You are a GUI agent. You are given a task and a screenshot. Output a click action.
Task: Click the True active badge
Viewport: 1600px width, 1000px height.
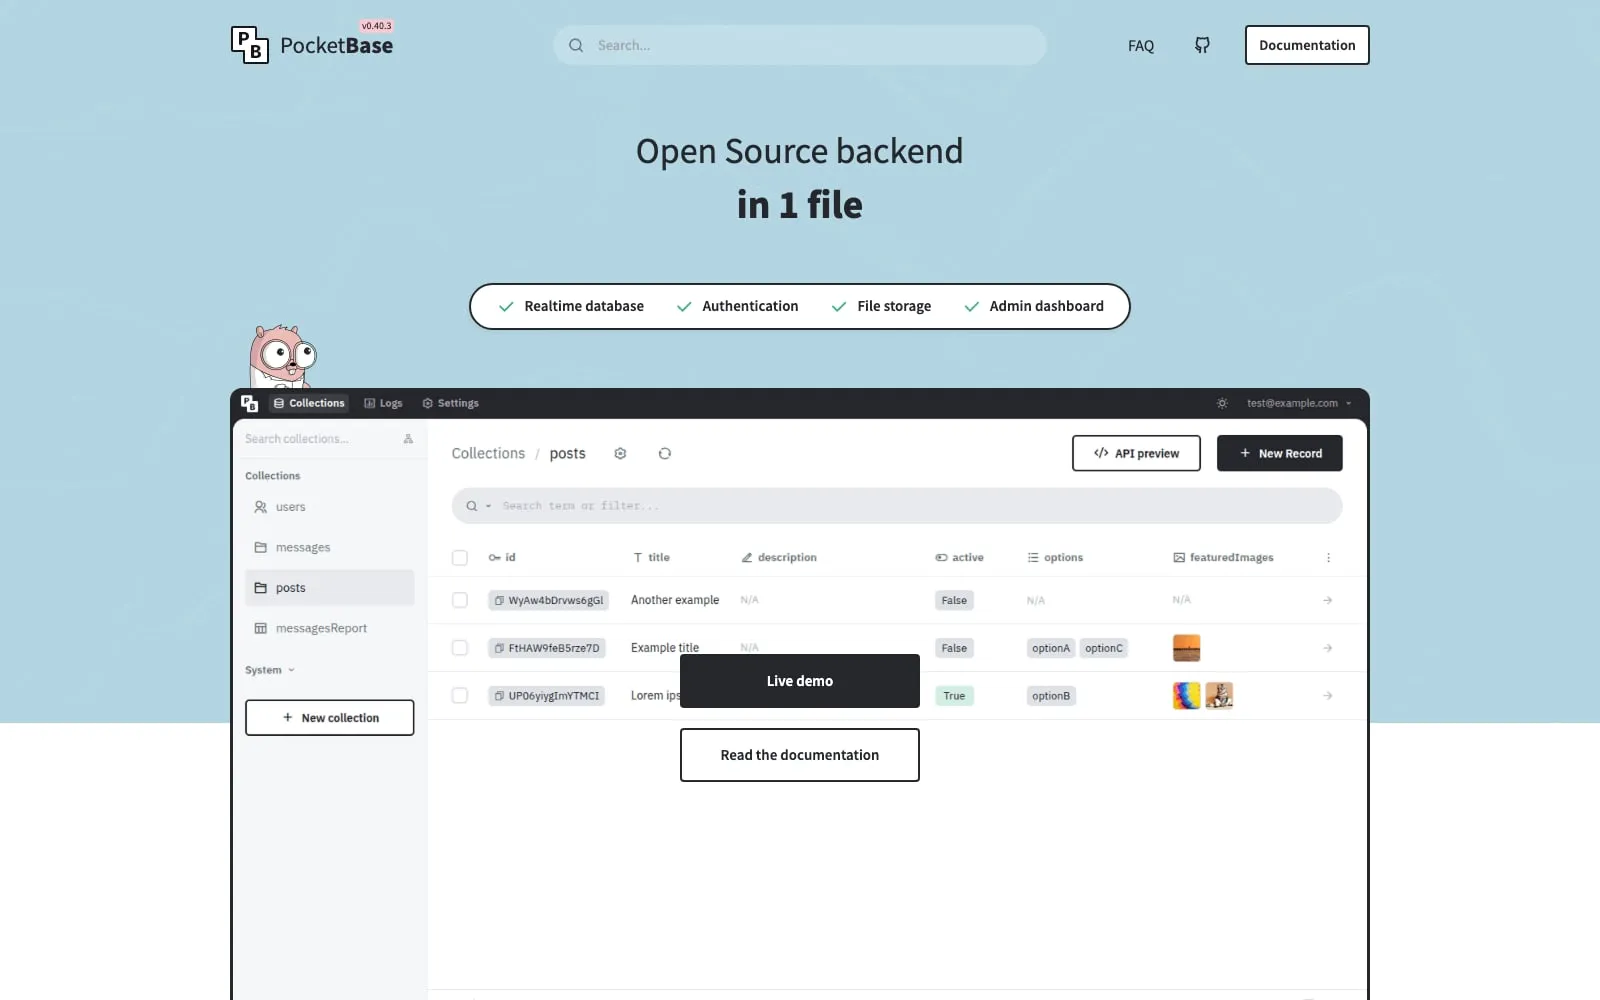[954, 696]
